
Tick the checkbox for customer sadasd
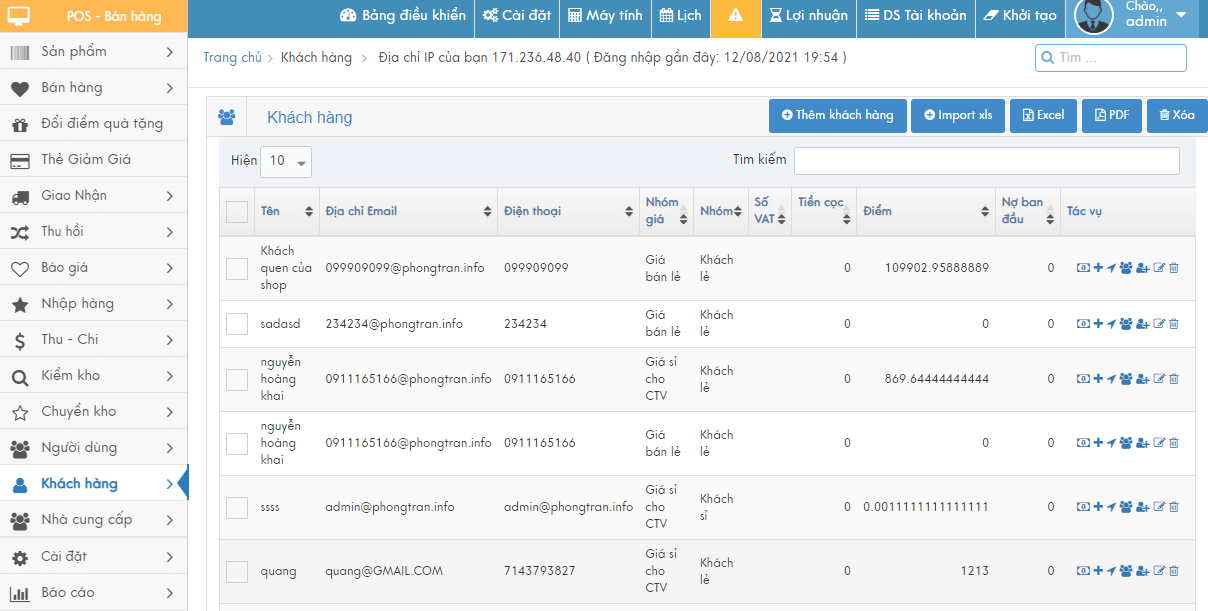coord(237,324)
